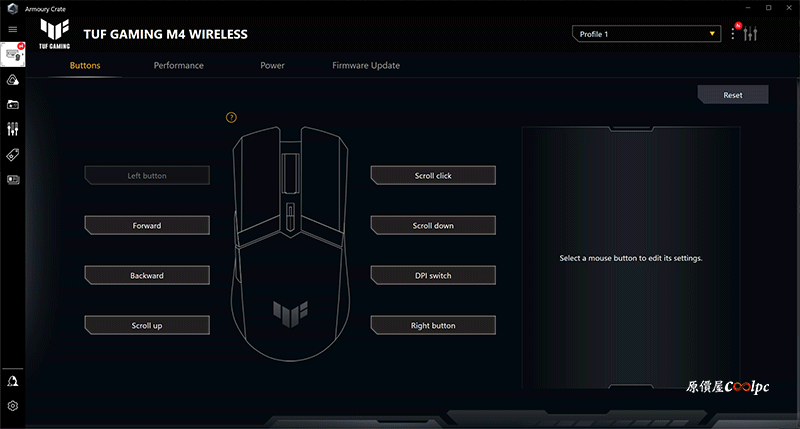Open the Game Library sidebar icon
Image resolution: width=800 pixels, height=429 pixels.
click(13, 105)
